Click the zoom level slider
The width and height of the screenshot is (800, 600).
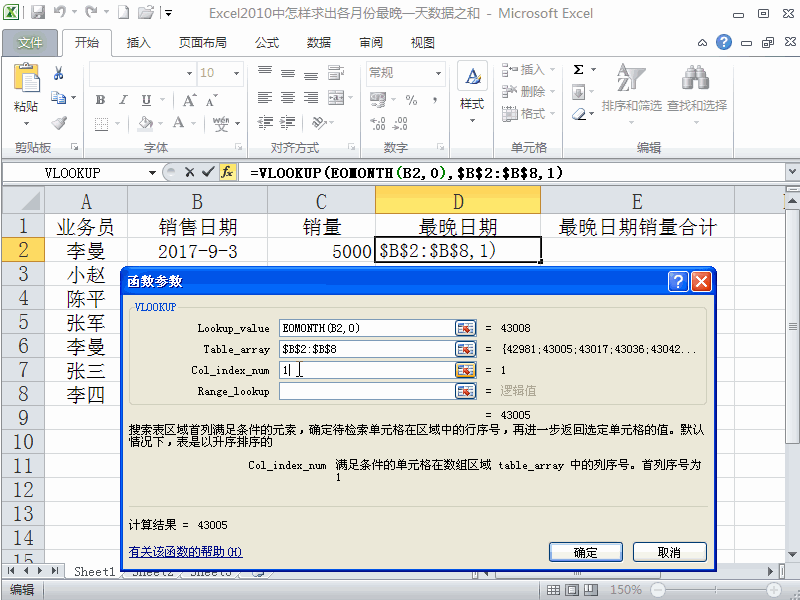pos(716,590)
